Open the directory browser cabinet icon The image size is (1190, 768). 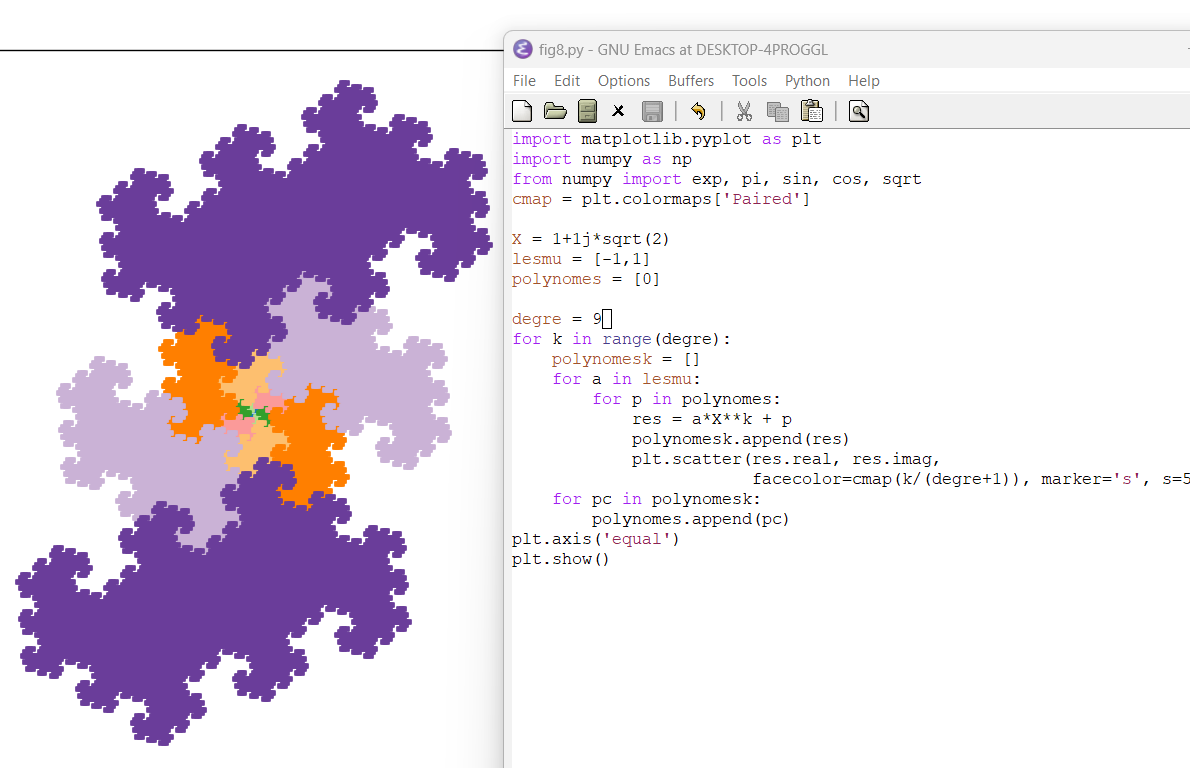tap(587, 111)
